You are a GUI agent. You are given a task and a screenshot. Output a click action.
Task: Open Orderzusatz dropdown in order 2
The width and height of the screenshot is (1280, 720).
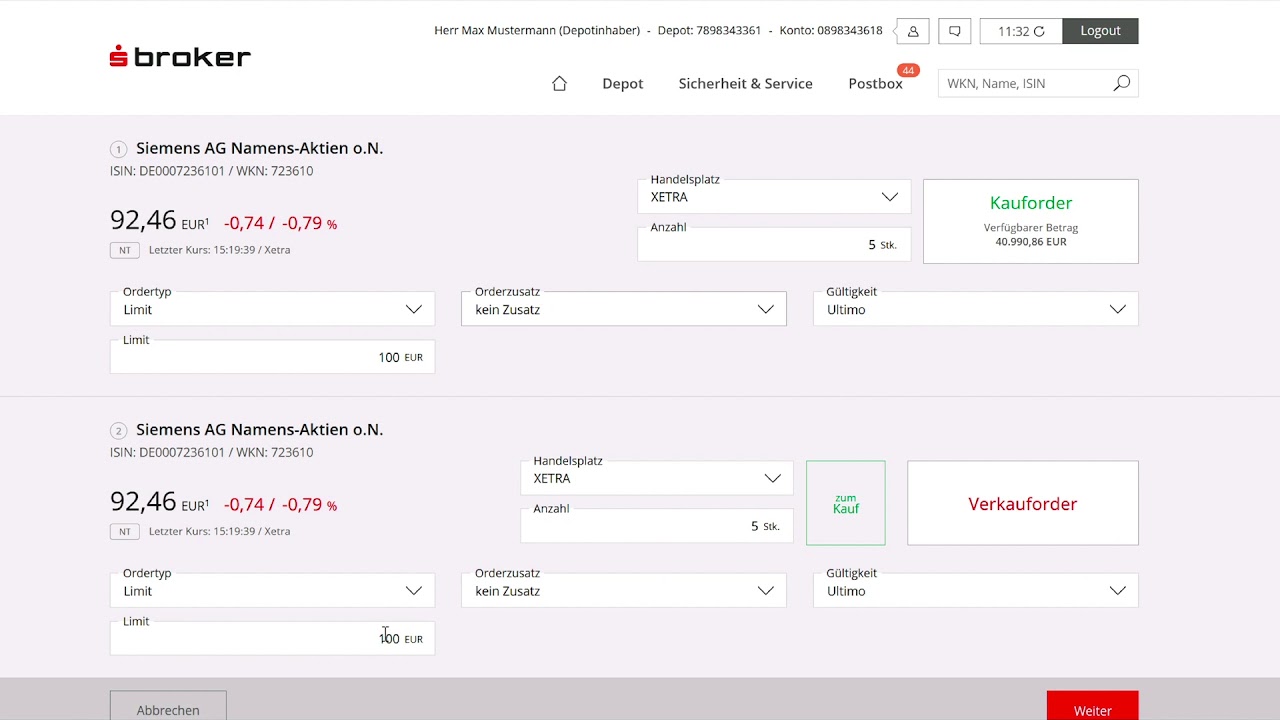[x=624, y=591]
